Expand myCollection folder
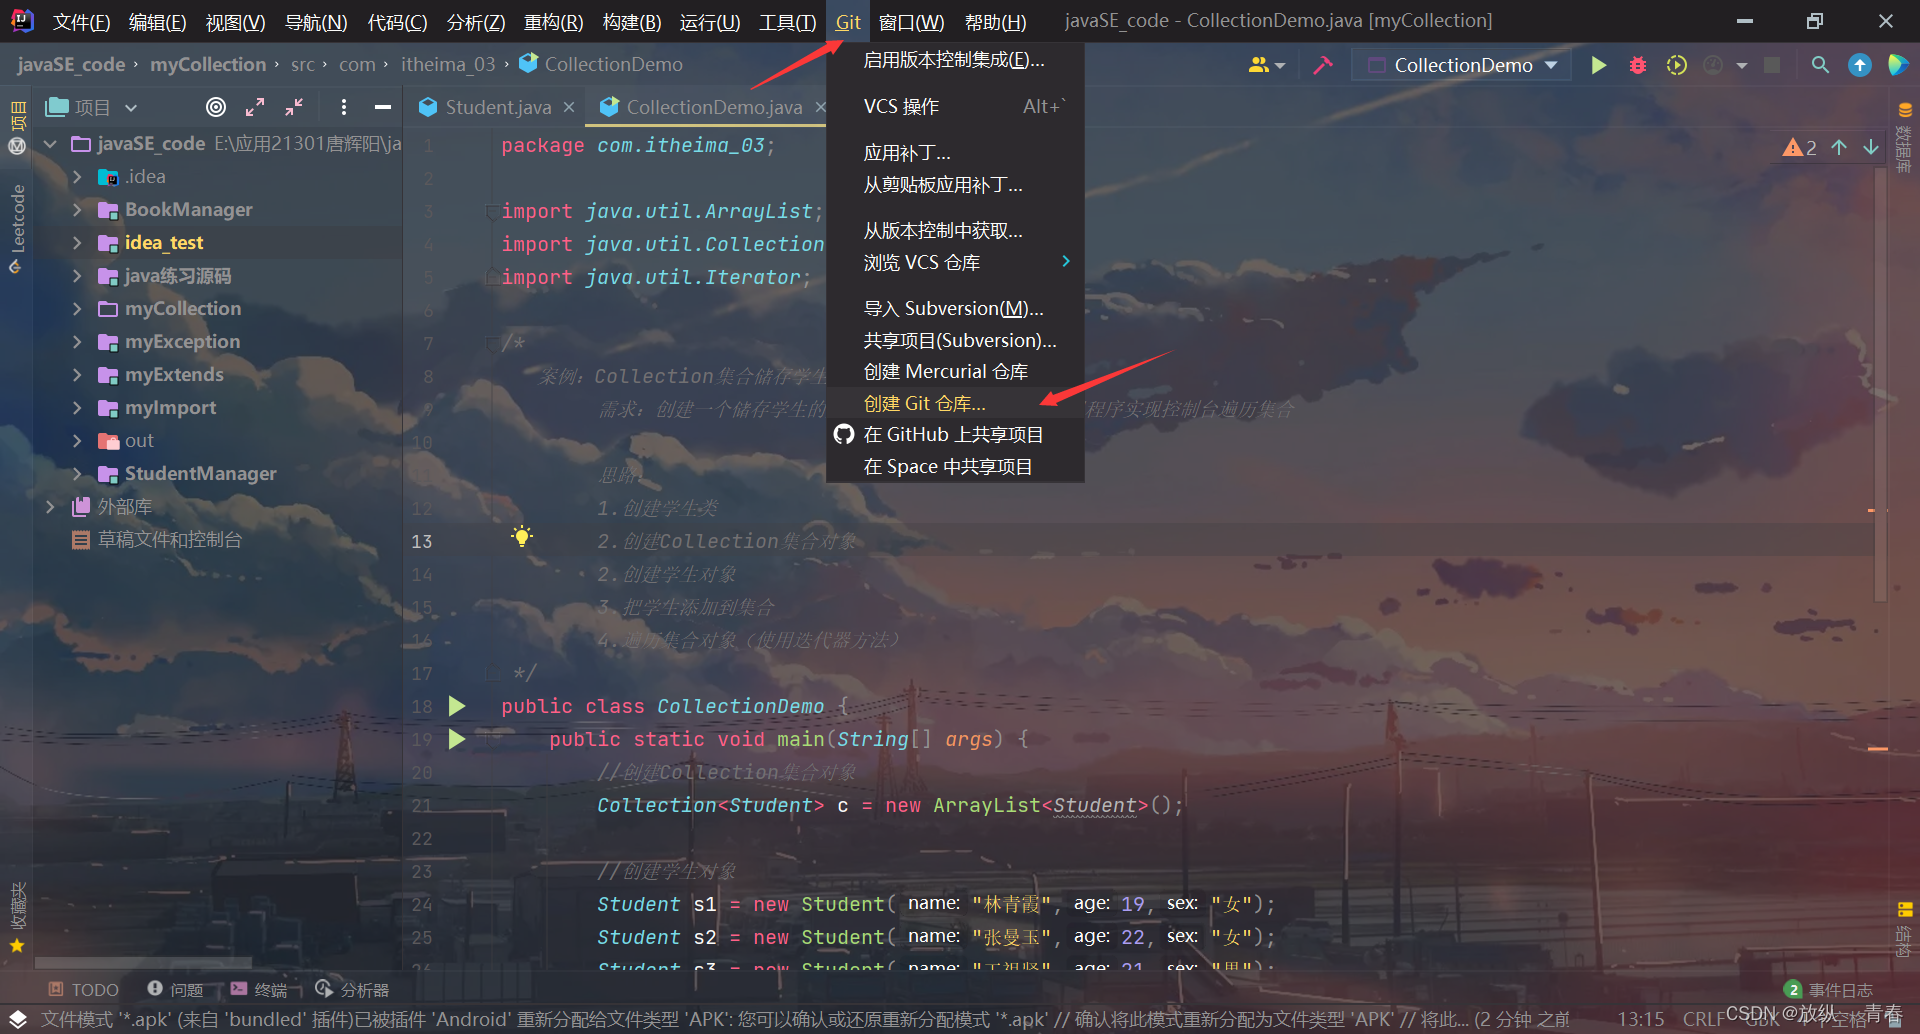 [77, 309]
